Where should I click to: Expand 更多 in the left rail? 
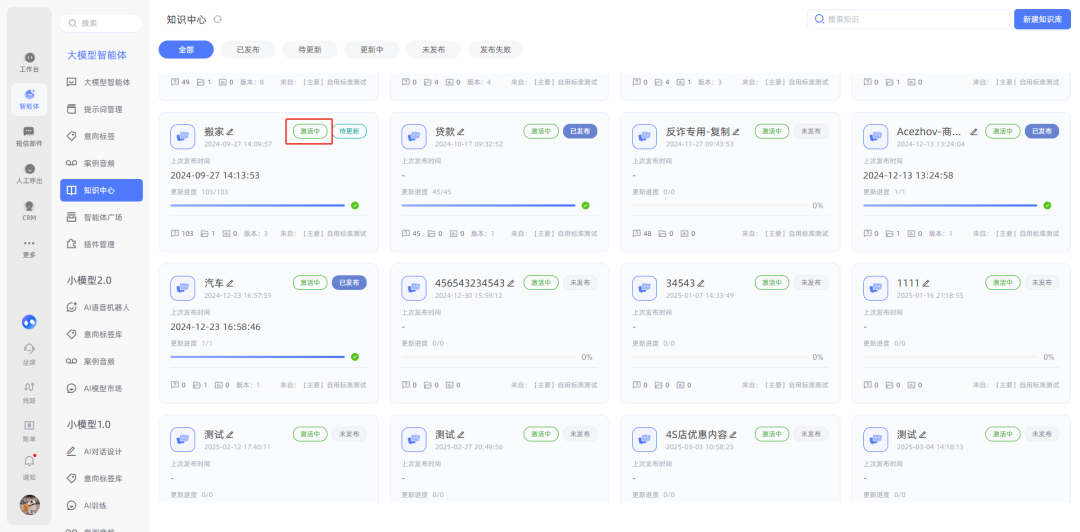pos(29,247)
